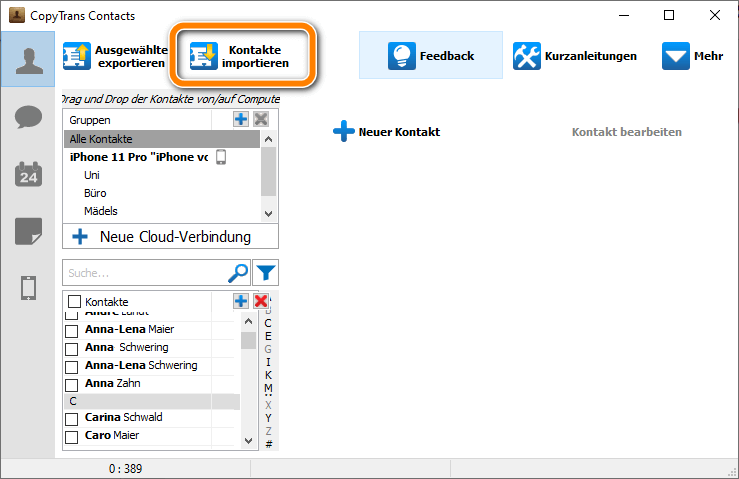Image resolution: width=739 pixels, height=479 pixels.
Task: Open the Feedback button
Action: [430, 55]
